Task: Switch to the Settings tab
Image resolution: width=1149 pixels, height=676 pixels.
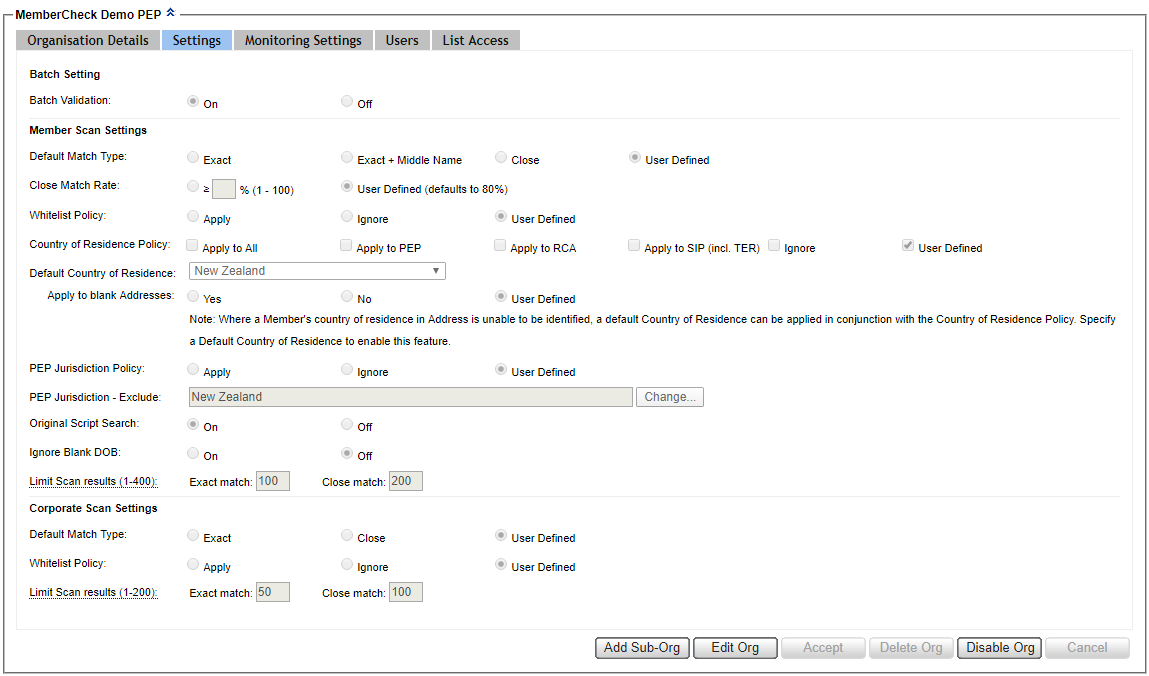Action: [x=197, y=40]
